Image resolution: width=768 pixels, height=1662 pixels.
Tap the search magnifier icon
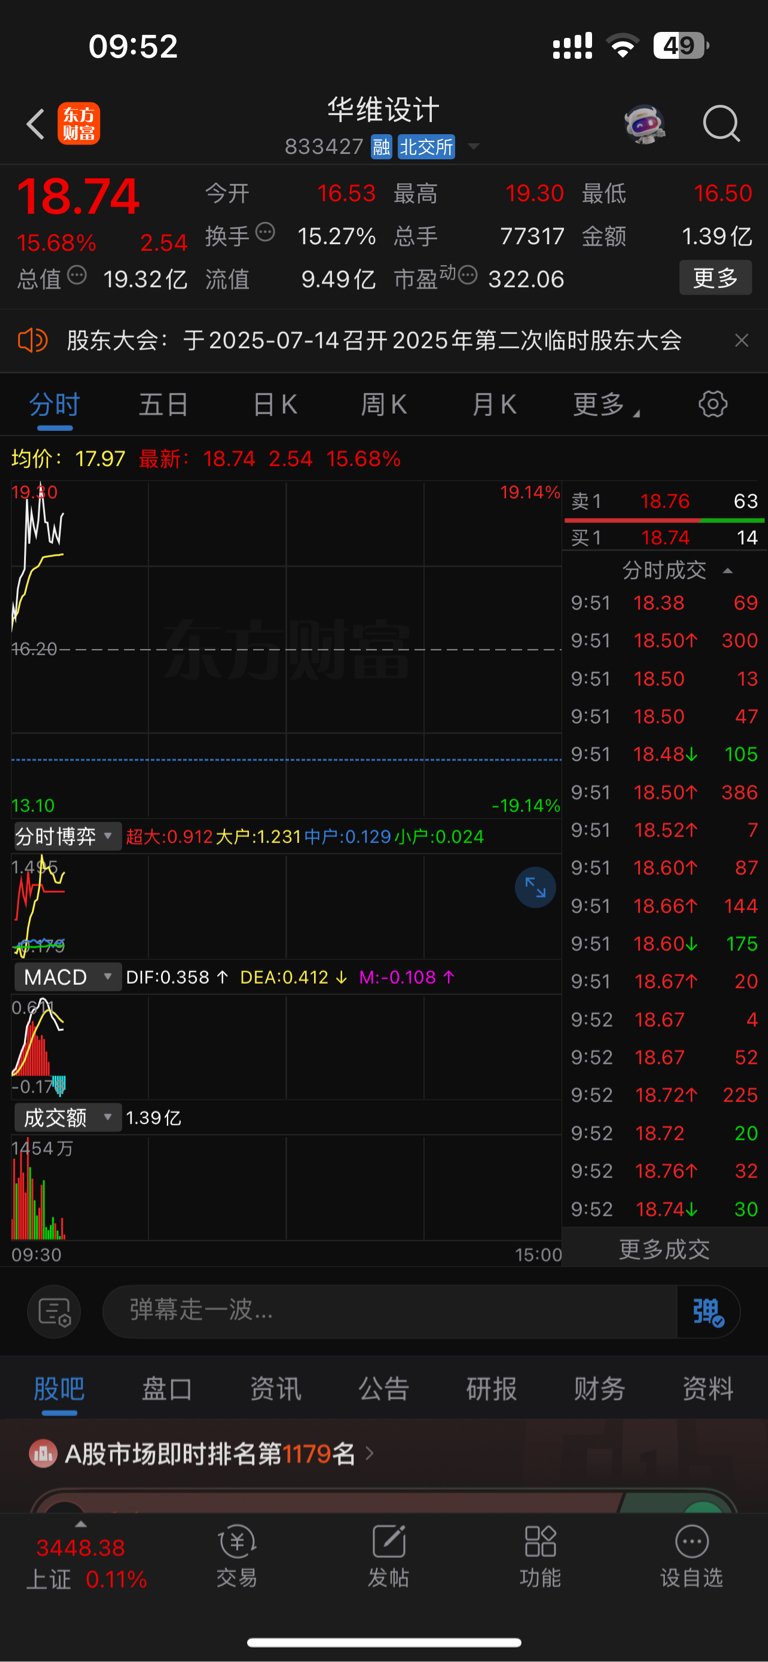[x=721, y=125]
